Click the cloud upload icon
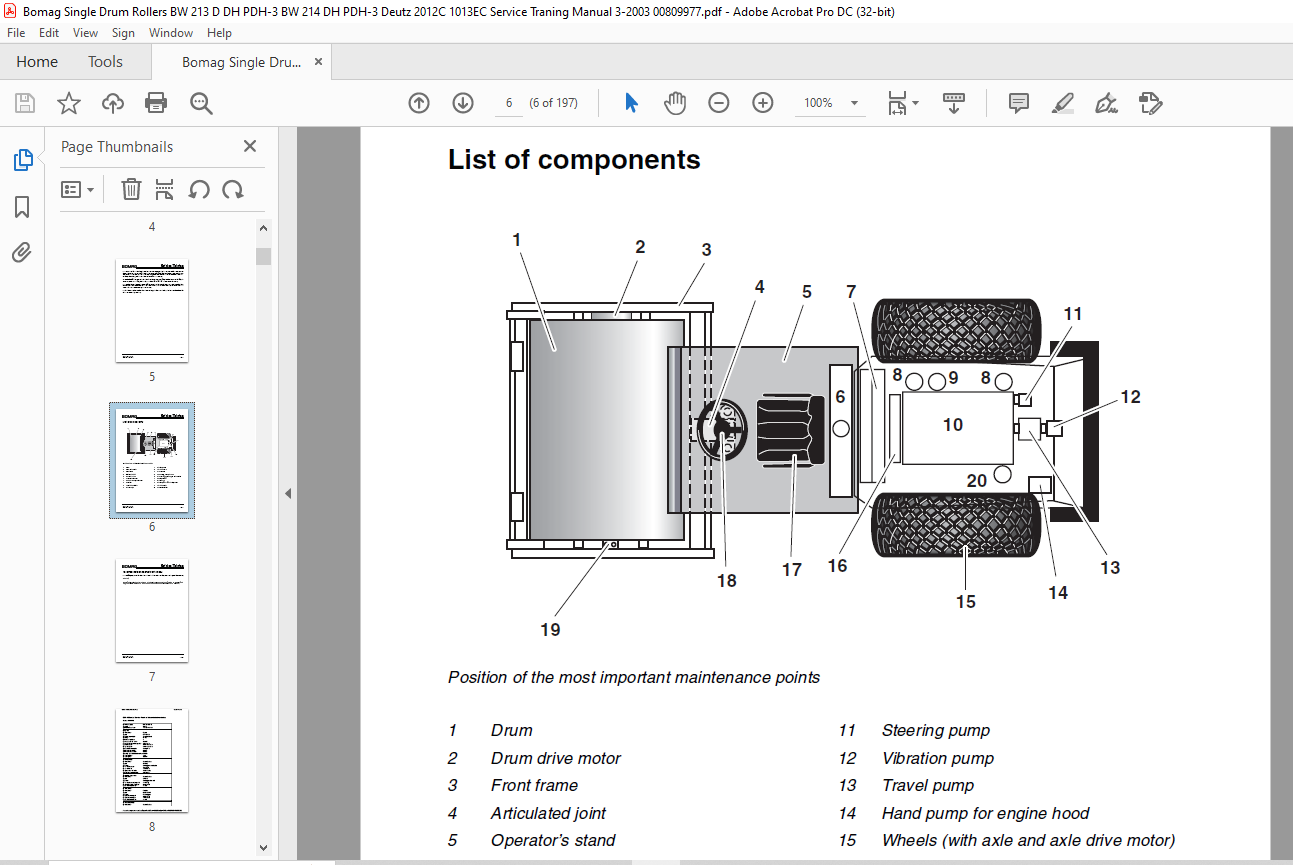1293x865 pixels. pyautogui.click(x=113, y=103)
